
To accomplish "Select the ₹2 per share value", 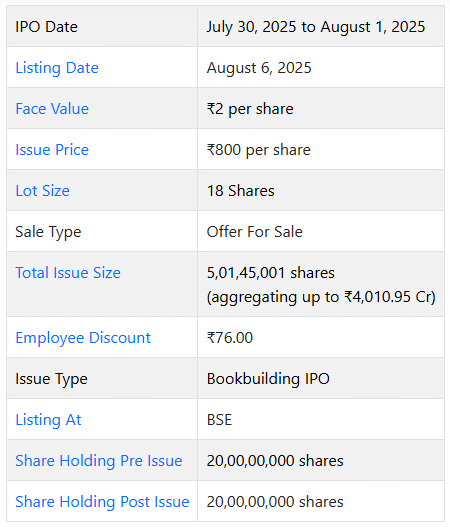I will 250,109.
